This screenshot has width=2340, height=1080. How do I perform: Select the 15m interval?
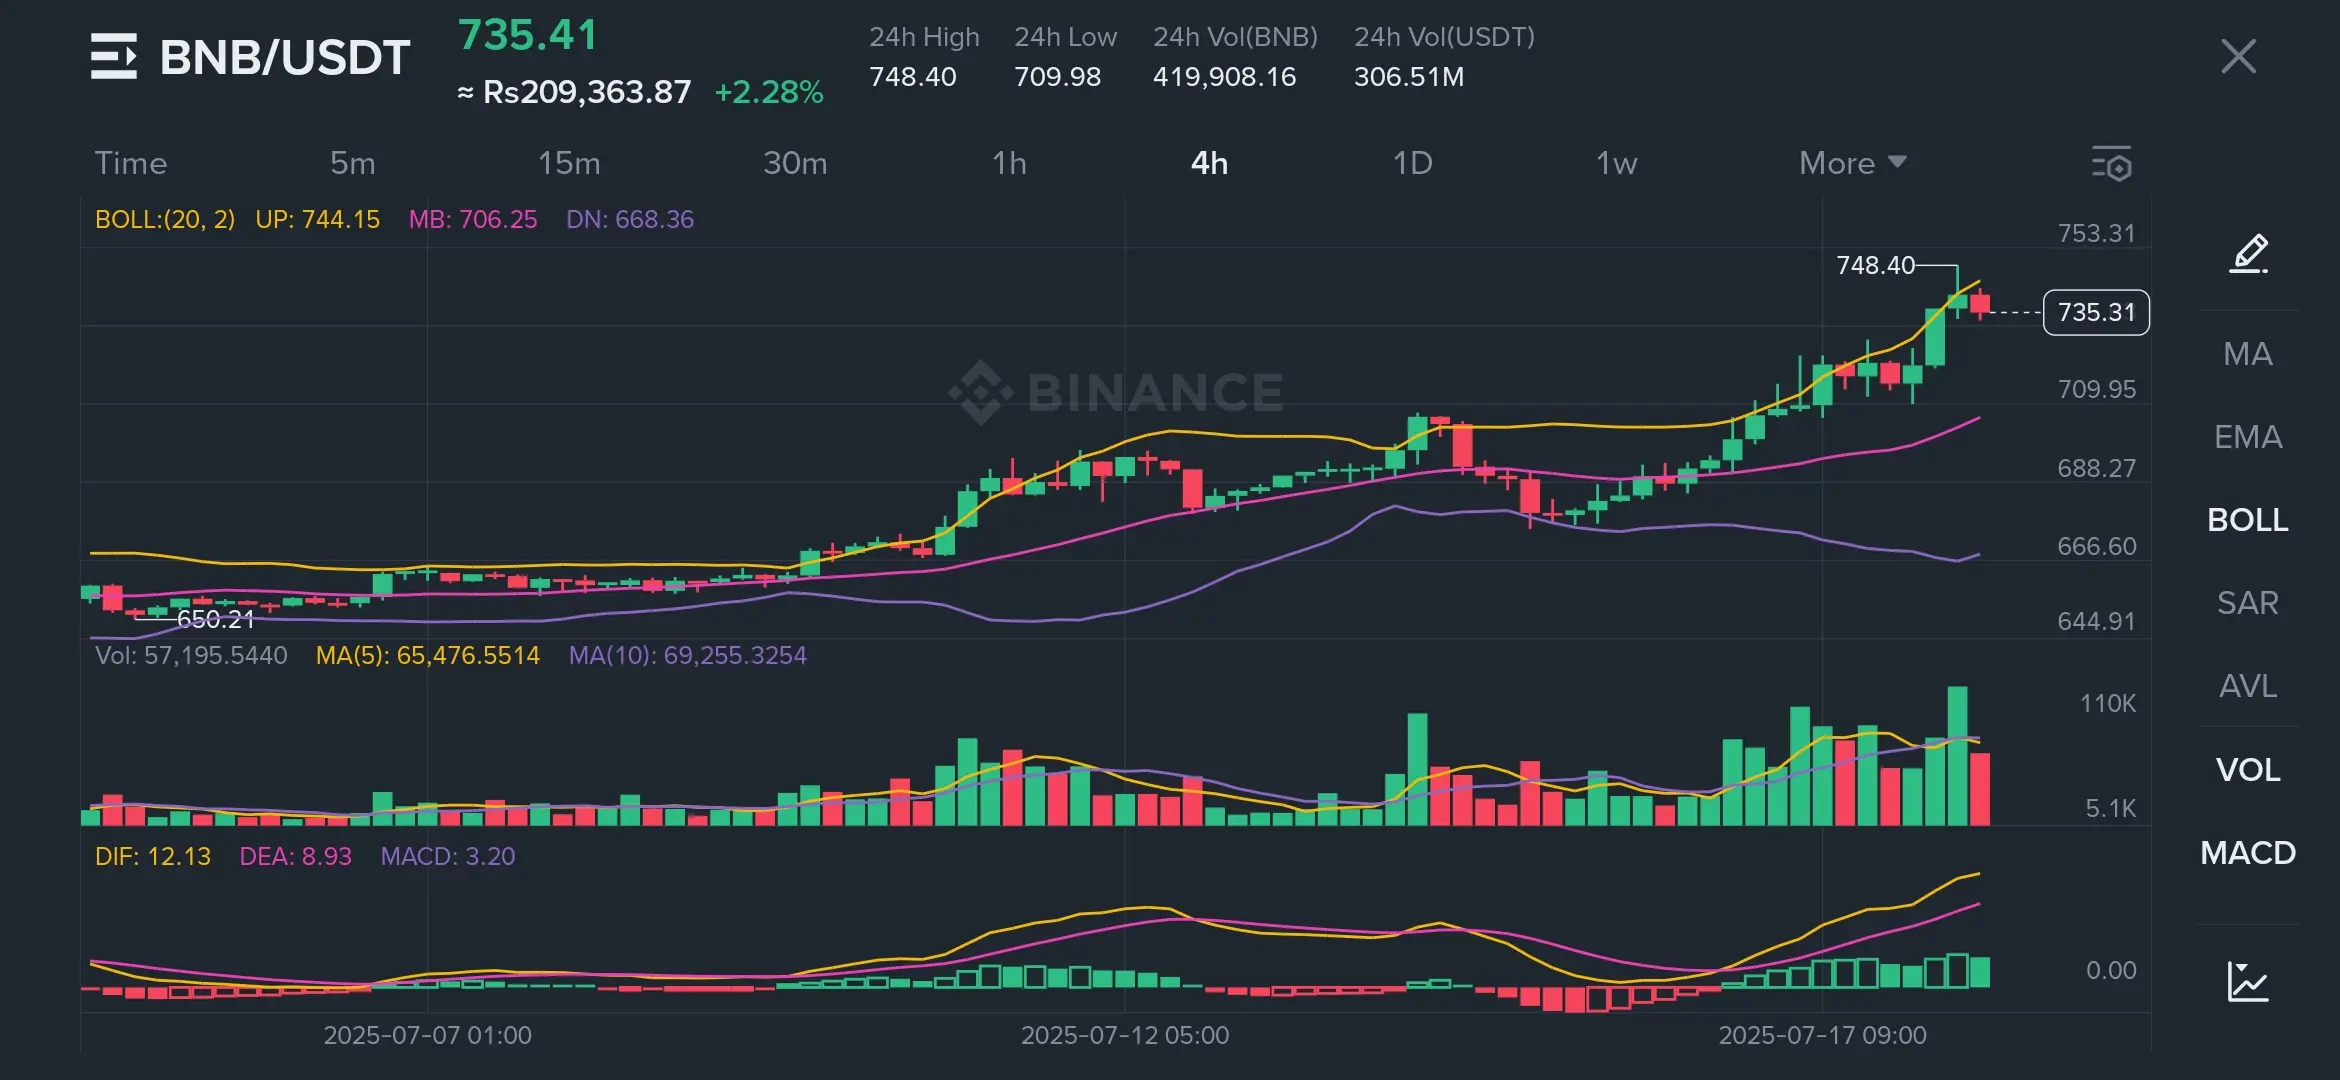coord(569,163)
